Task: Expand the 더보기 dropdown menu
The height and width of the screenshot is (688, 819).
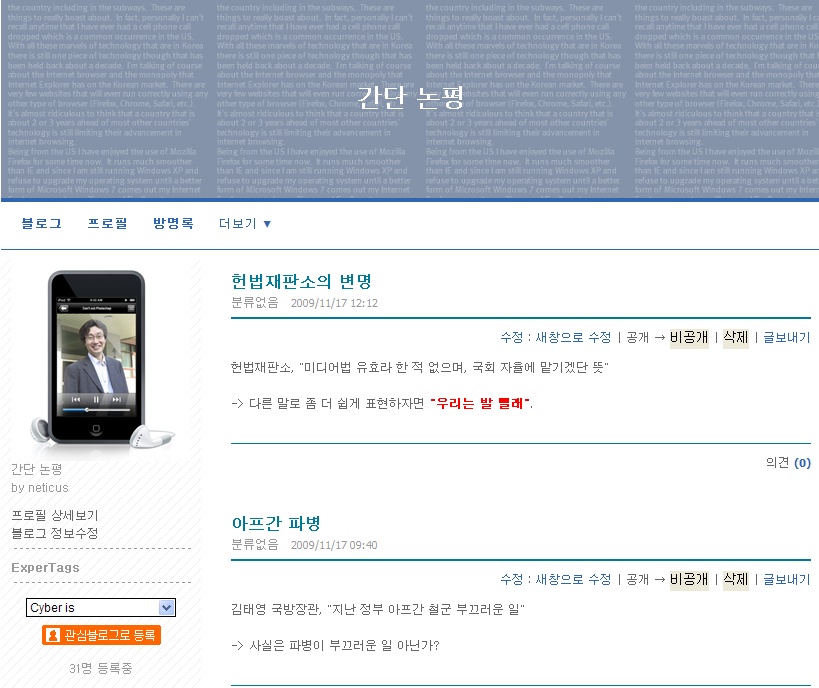Action: [244, 224]
